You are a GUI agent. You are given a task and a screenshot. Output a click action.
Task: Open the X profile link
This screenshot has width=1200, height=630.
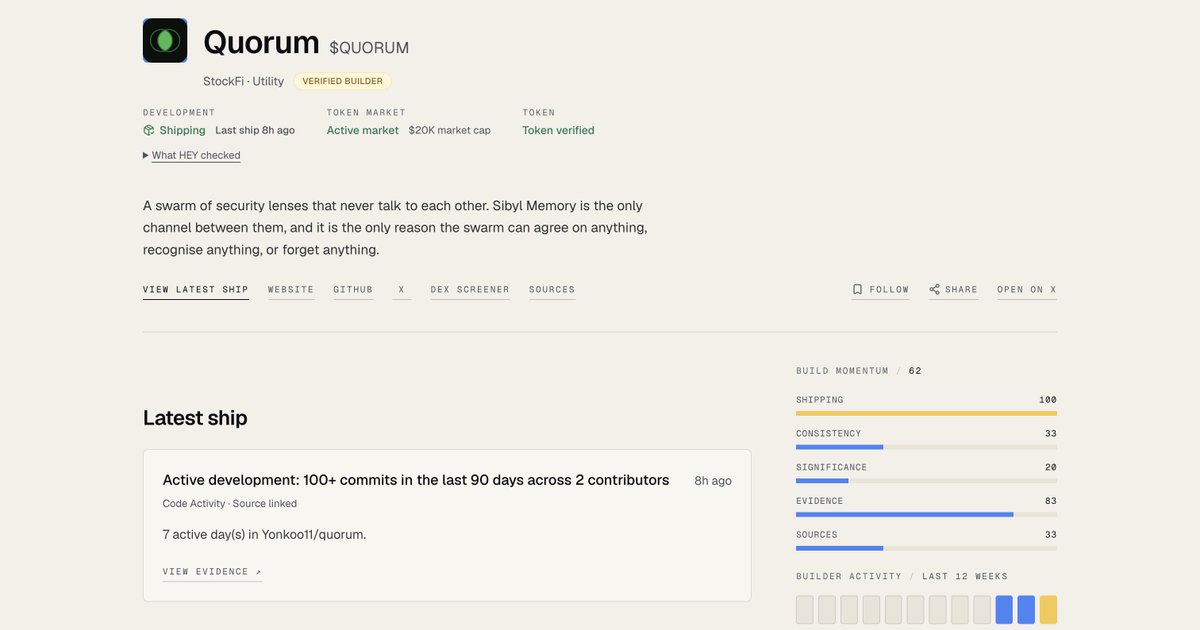(402, 290)
